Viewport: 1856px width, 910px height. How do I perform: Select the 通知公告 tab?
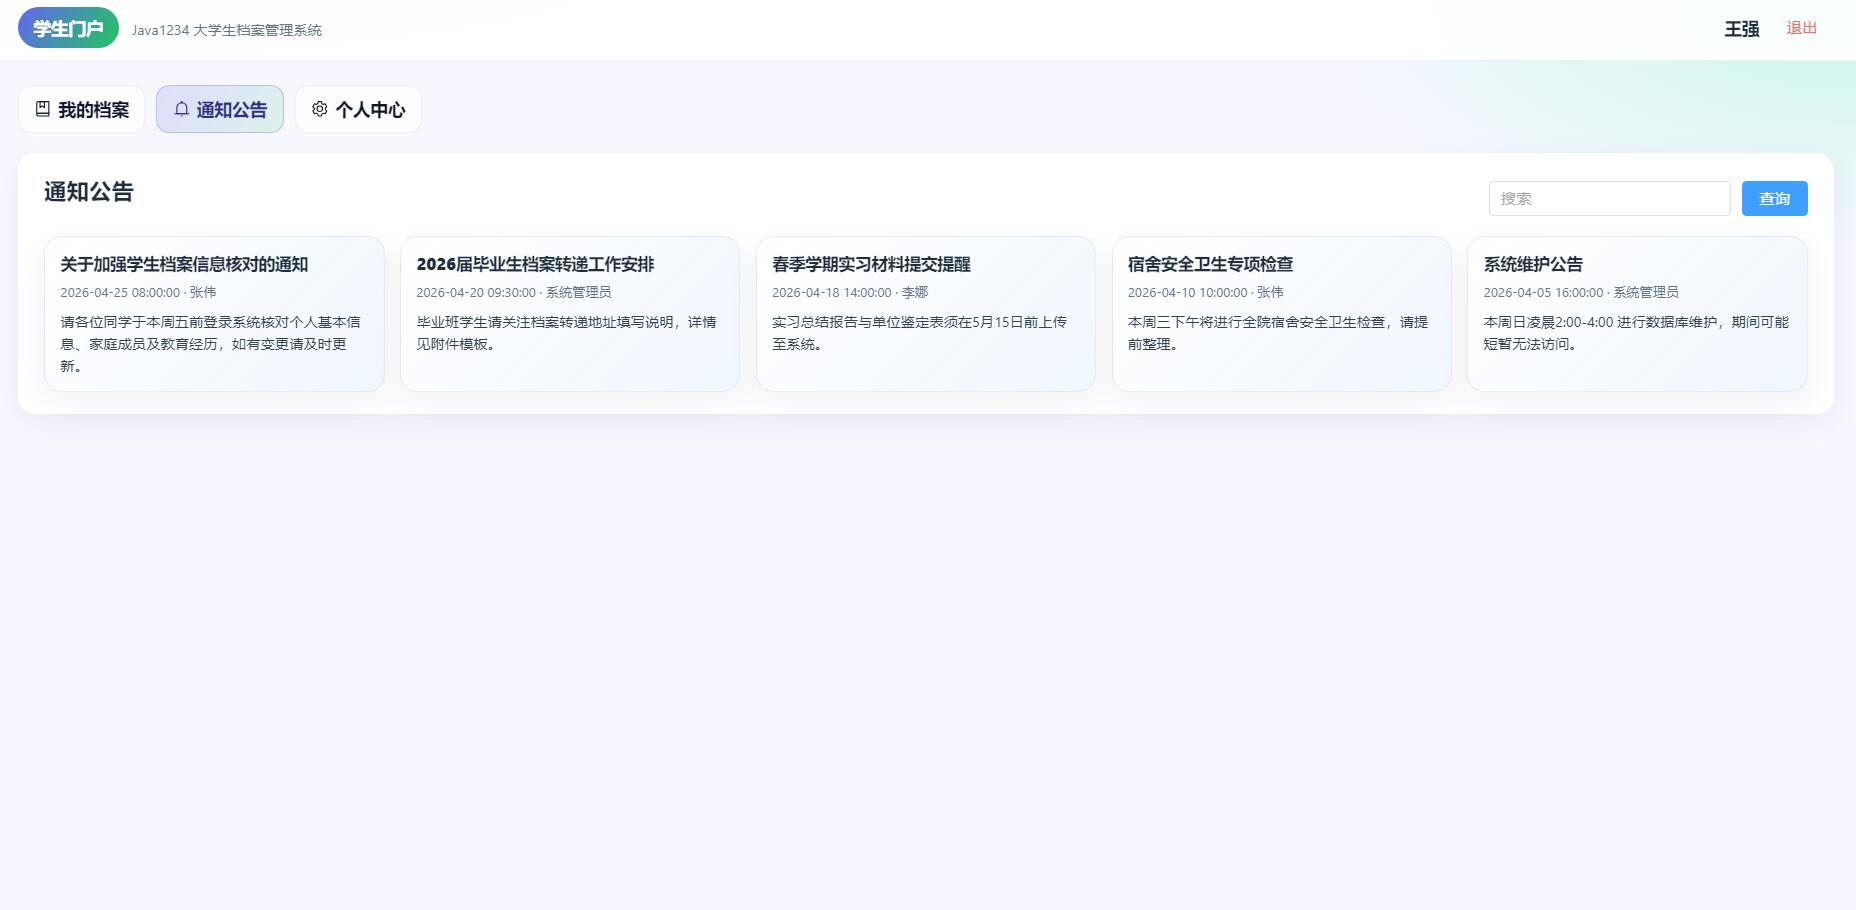(220, 109)
